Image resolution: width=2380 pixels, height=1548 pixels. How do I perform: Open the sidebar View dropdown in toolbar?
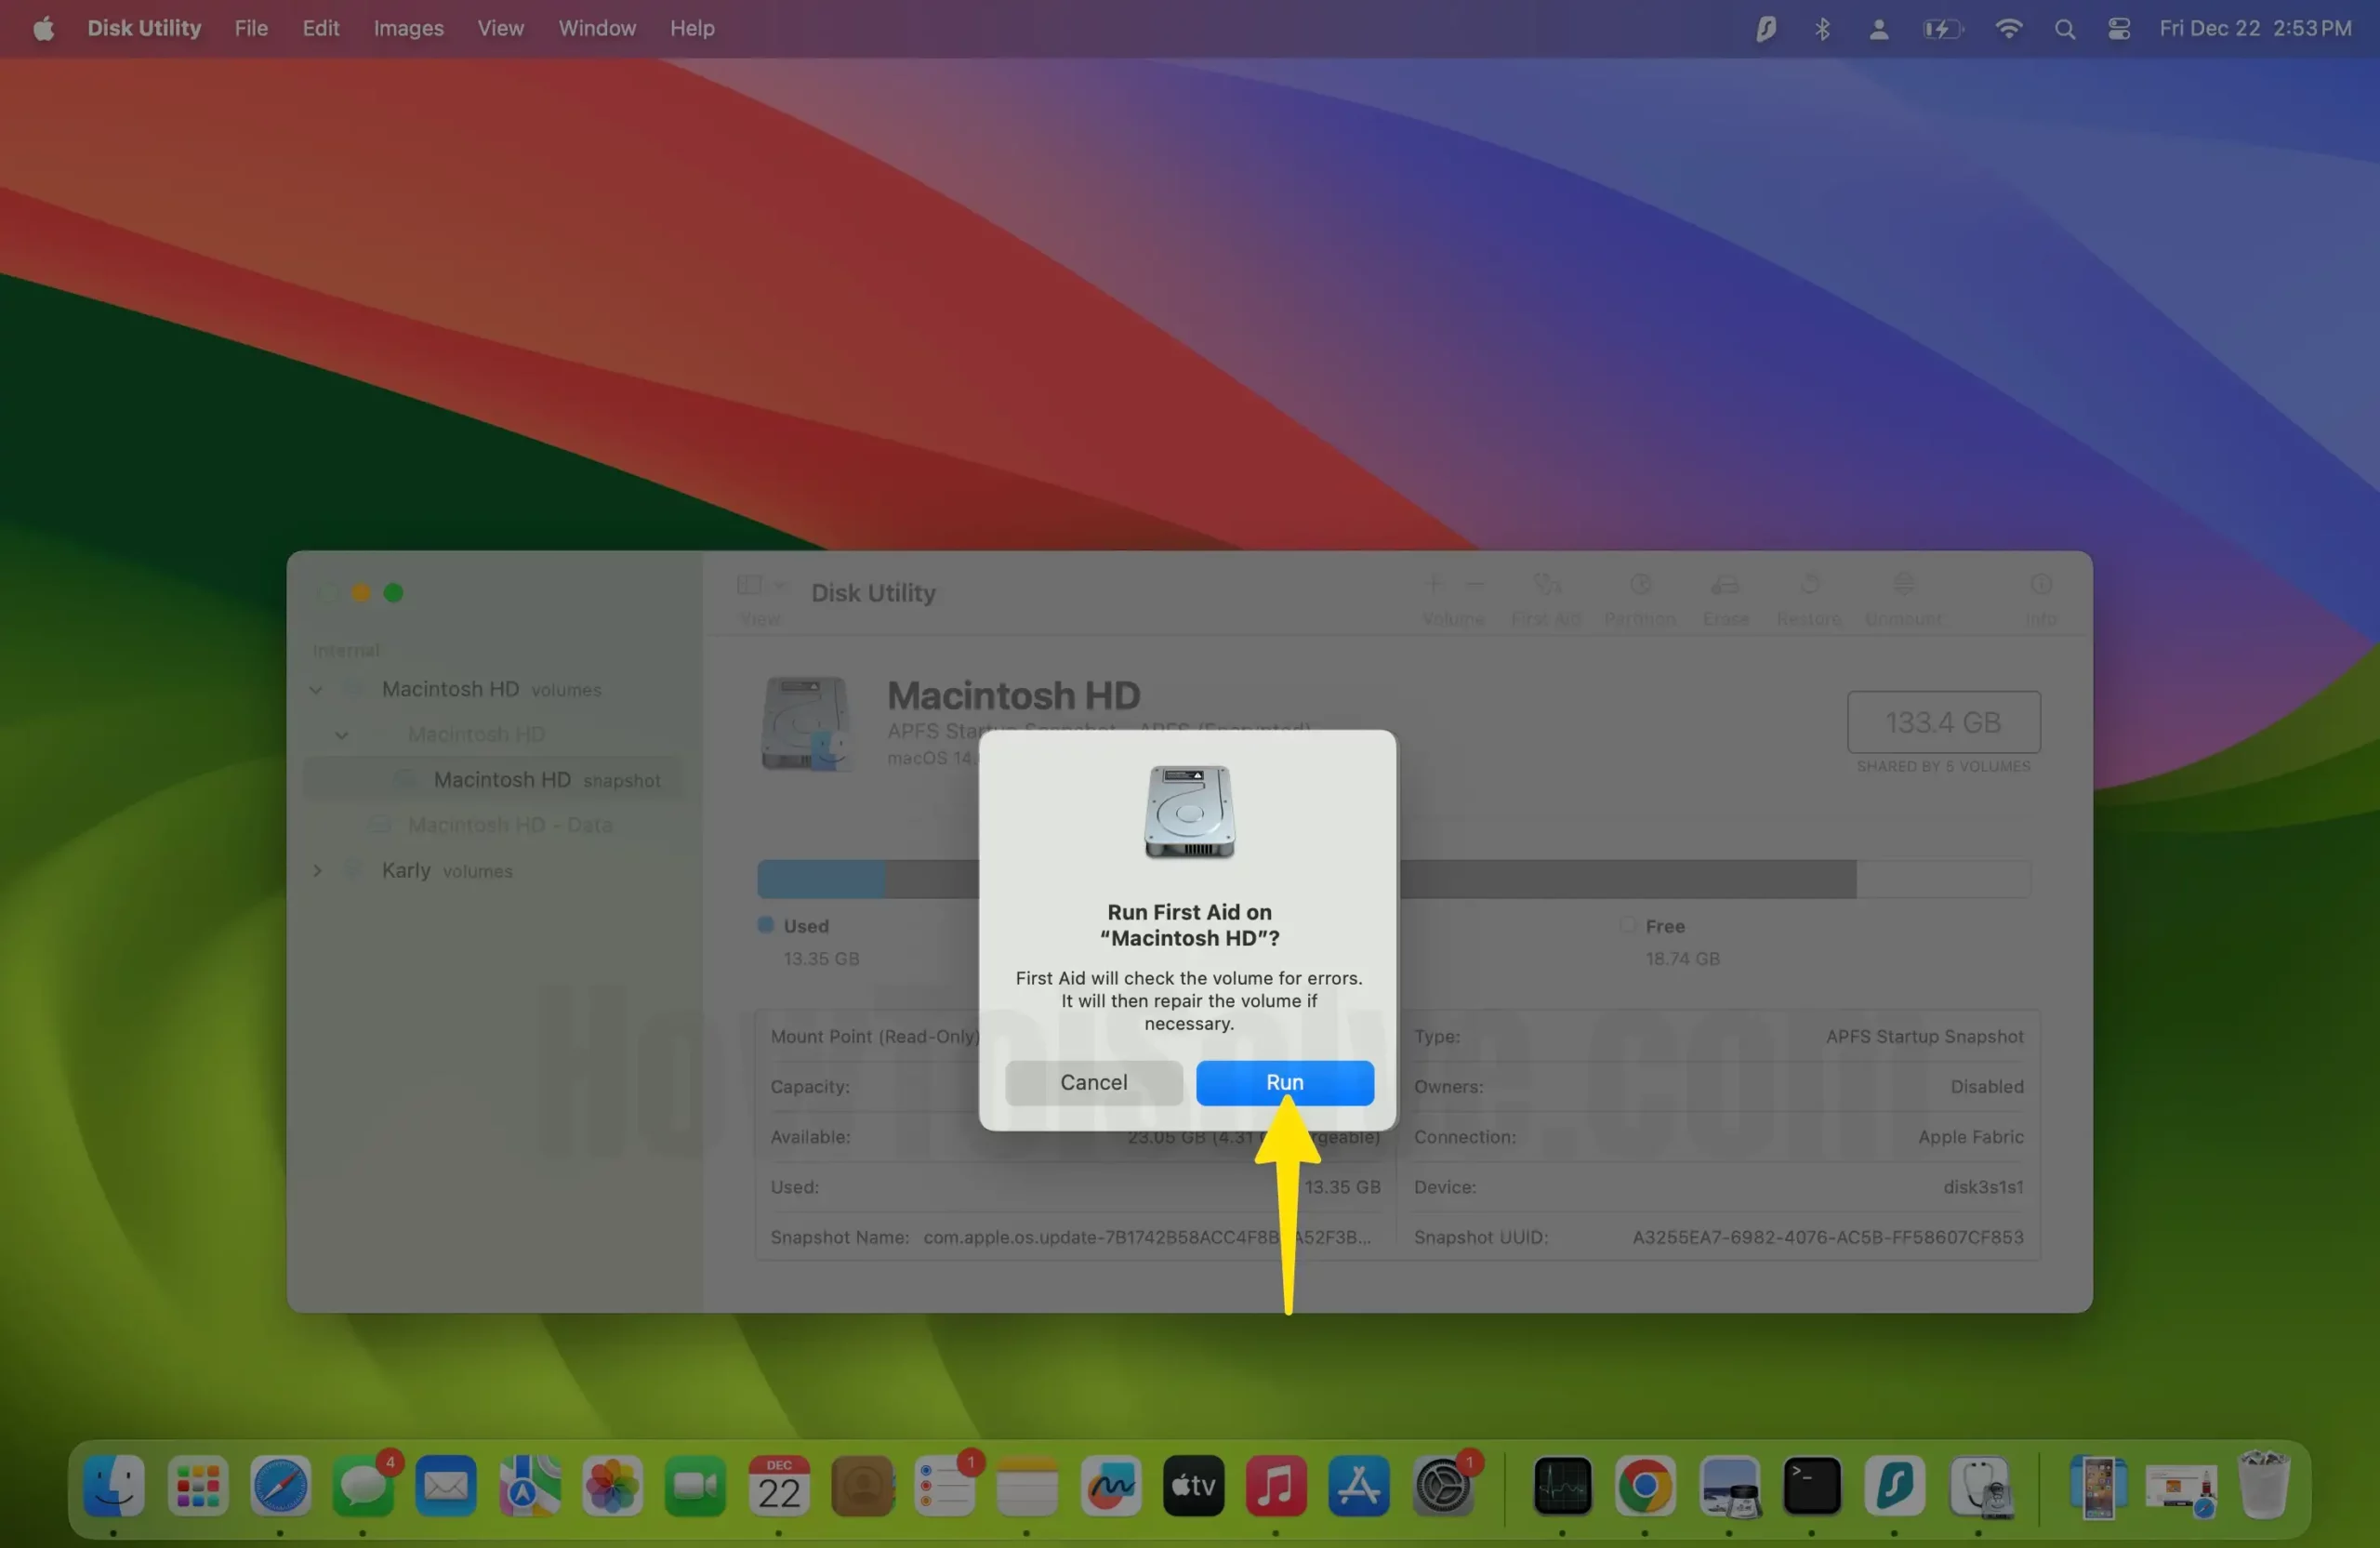tap(761, 585)
